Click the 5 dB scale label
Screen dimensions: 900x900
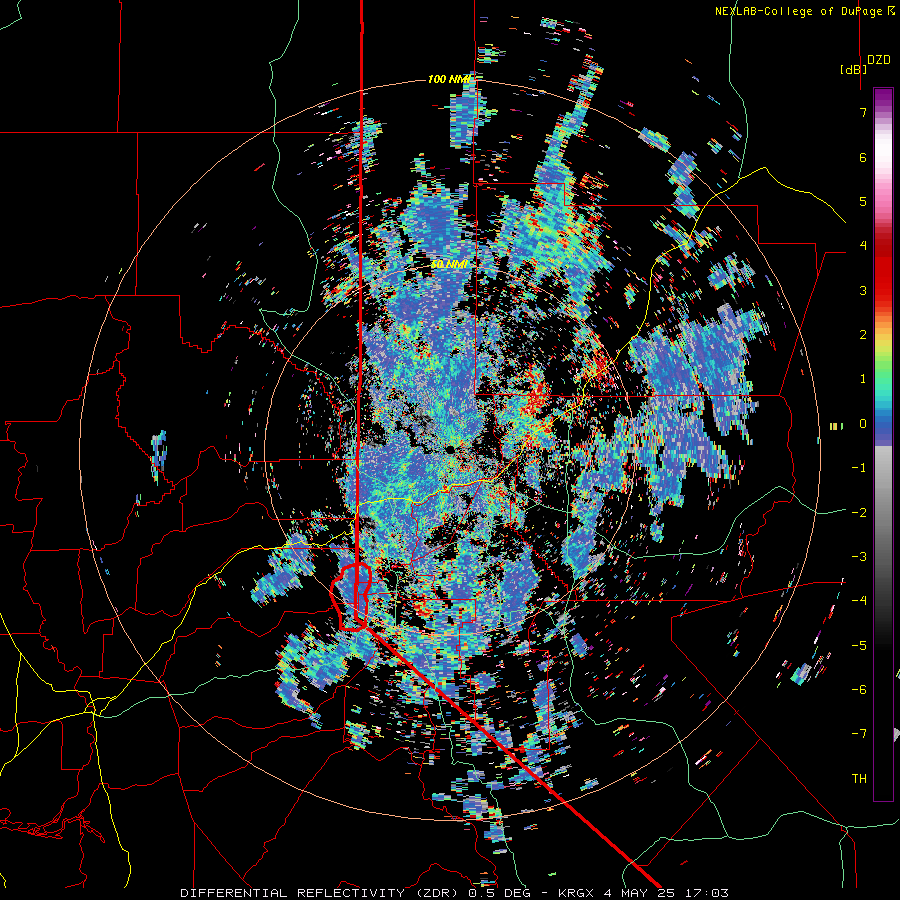pos(863,201)
